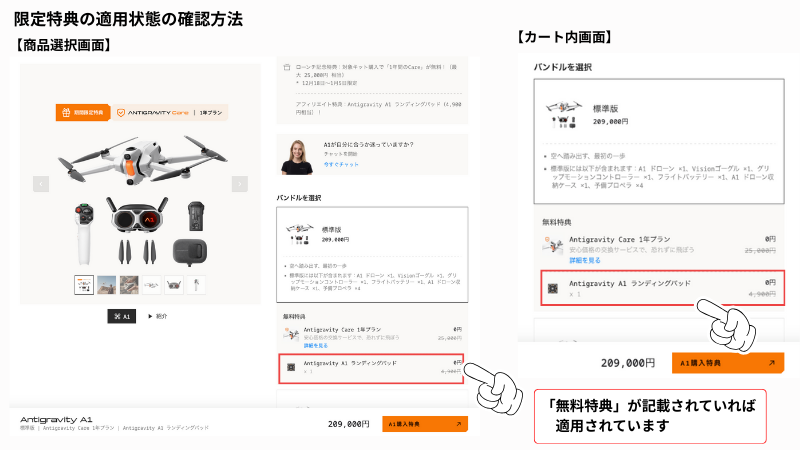Click the orange limited-time gift badge
The image size is (800, 450).
tap(83, 112)
